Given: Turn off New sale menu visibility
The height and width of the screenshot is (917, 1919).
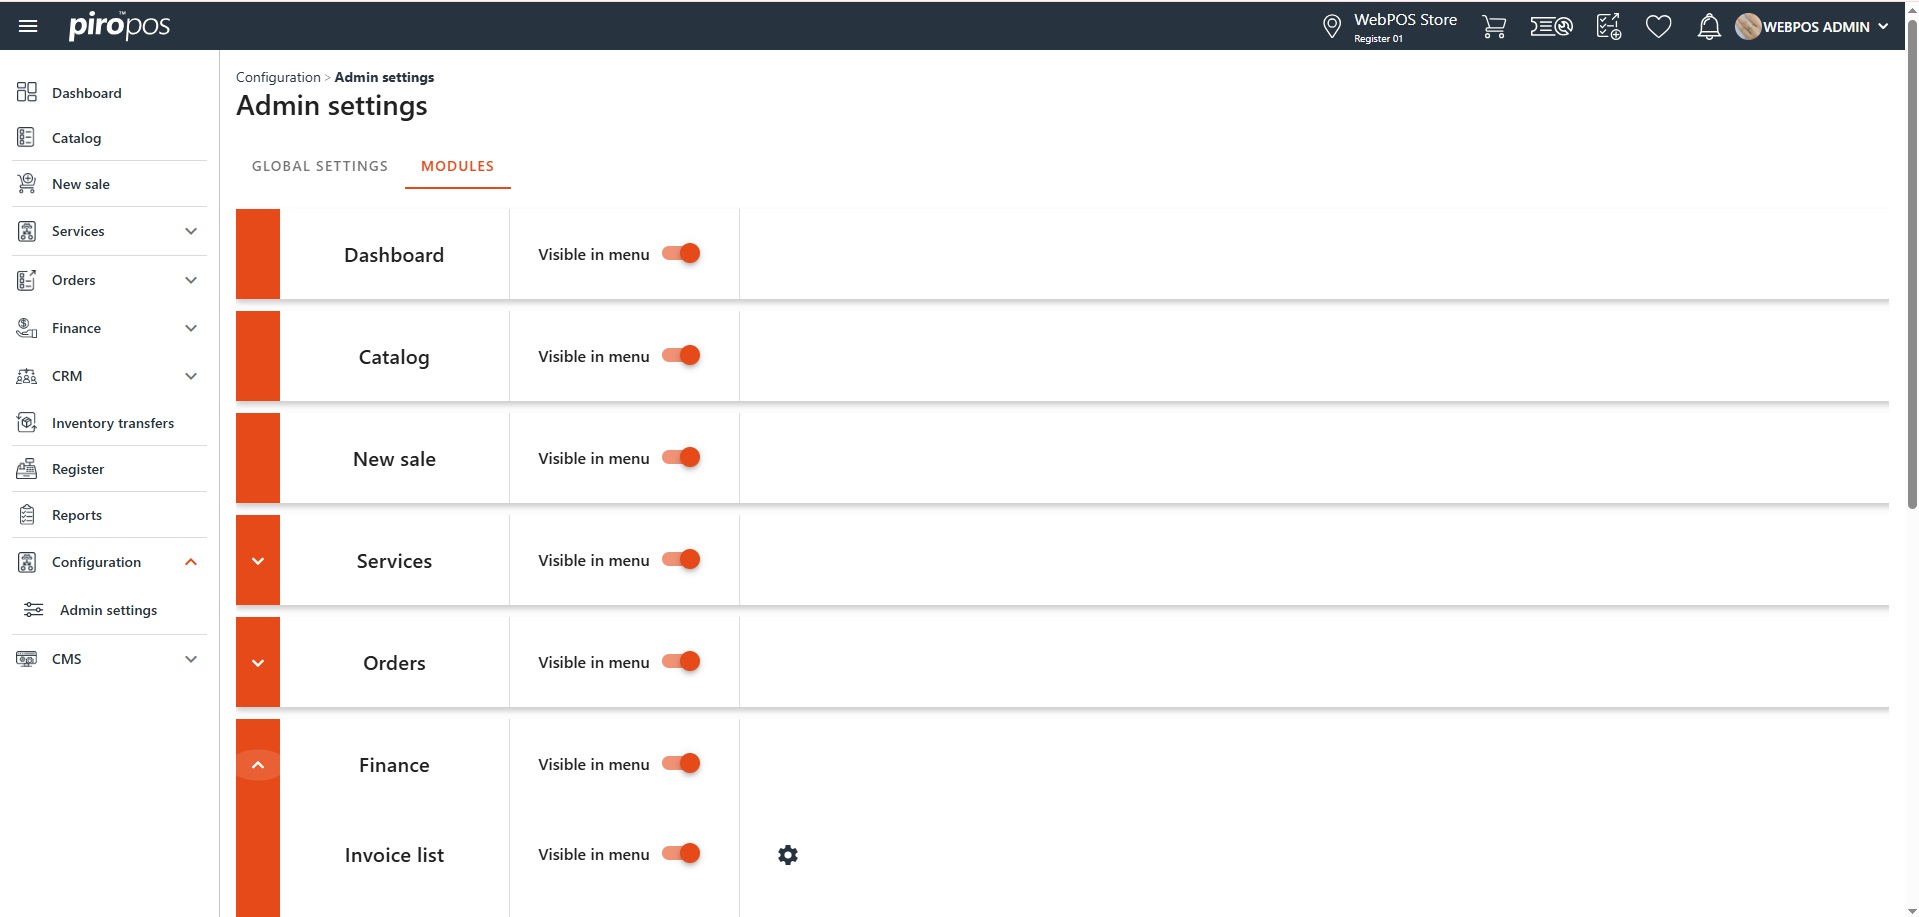Looking at the screenshot, I should coord(682,458).
